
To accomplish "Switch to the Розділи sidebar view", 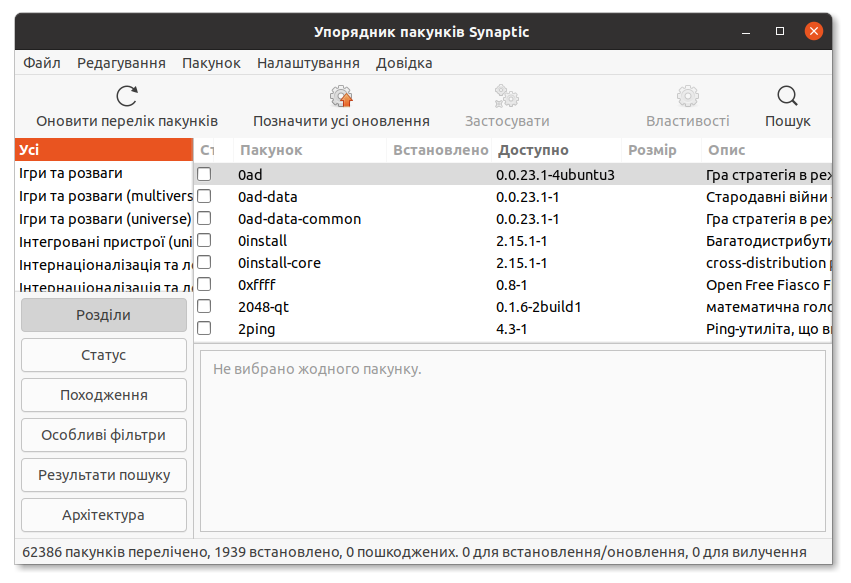I will click(103, 314).
